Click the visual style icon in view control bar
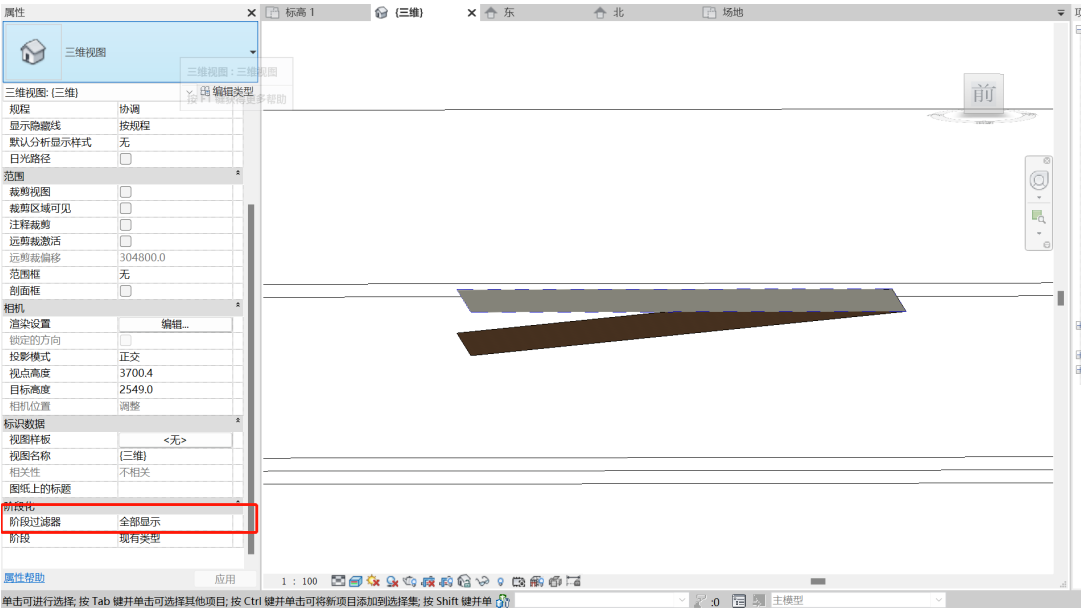The width and height of the screenshot is (1081, 608). pos(356,581)
